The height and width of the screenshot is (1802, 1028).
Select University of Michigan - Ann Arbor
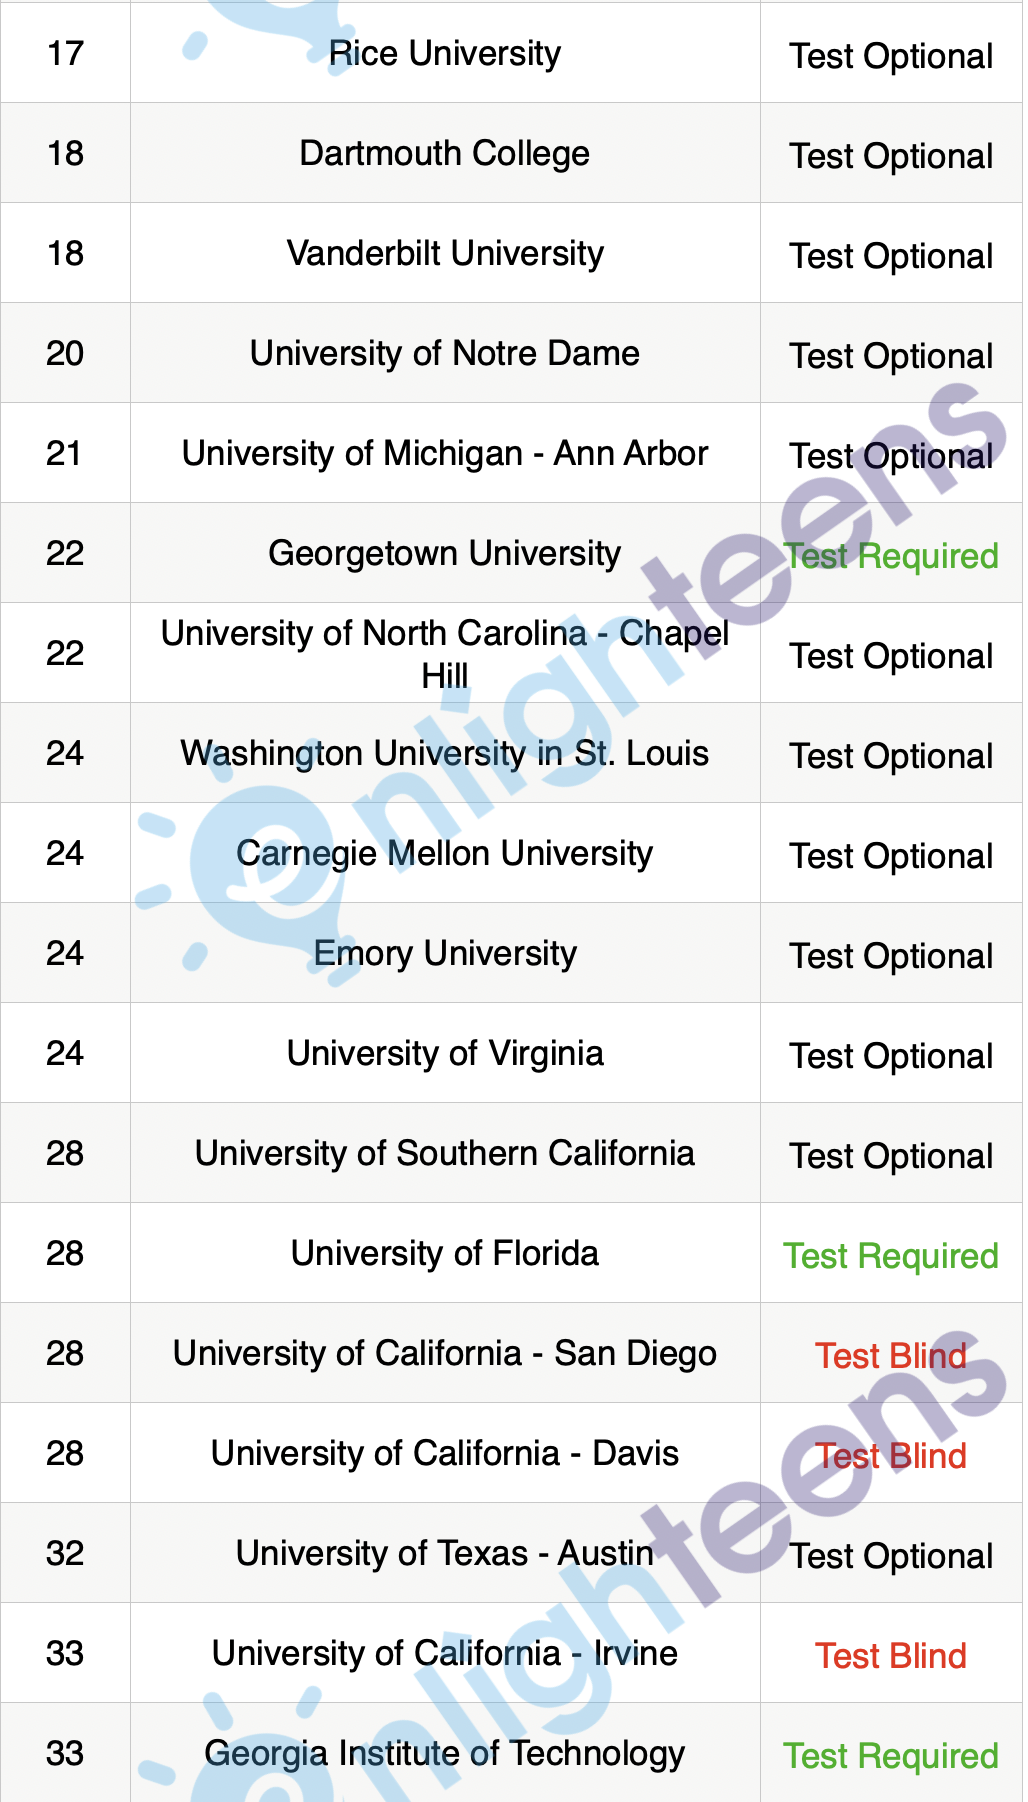pos(445,453)
